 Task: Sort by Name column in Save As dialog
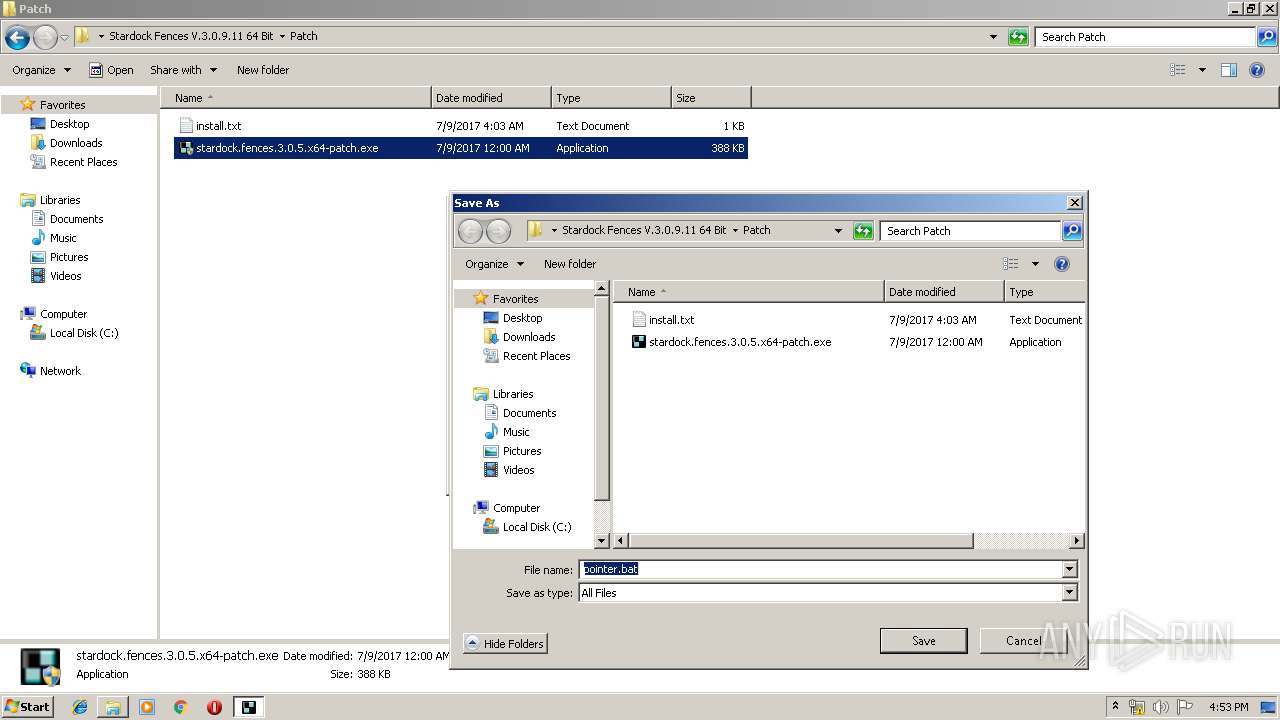pos(748,292)
